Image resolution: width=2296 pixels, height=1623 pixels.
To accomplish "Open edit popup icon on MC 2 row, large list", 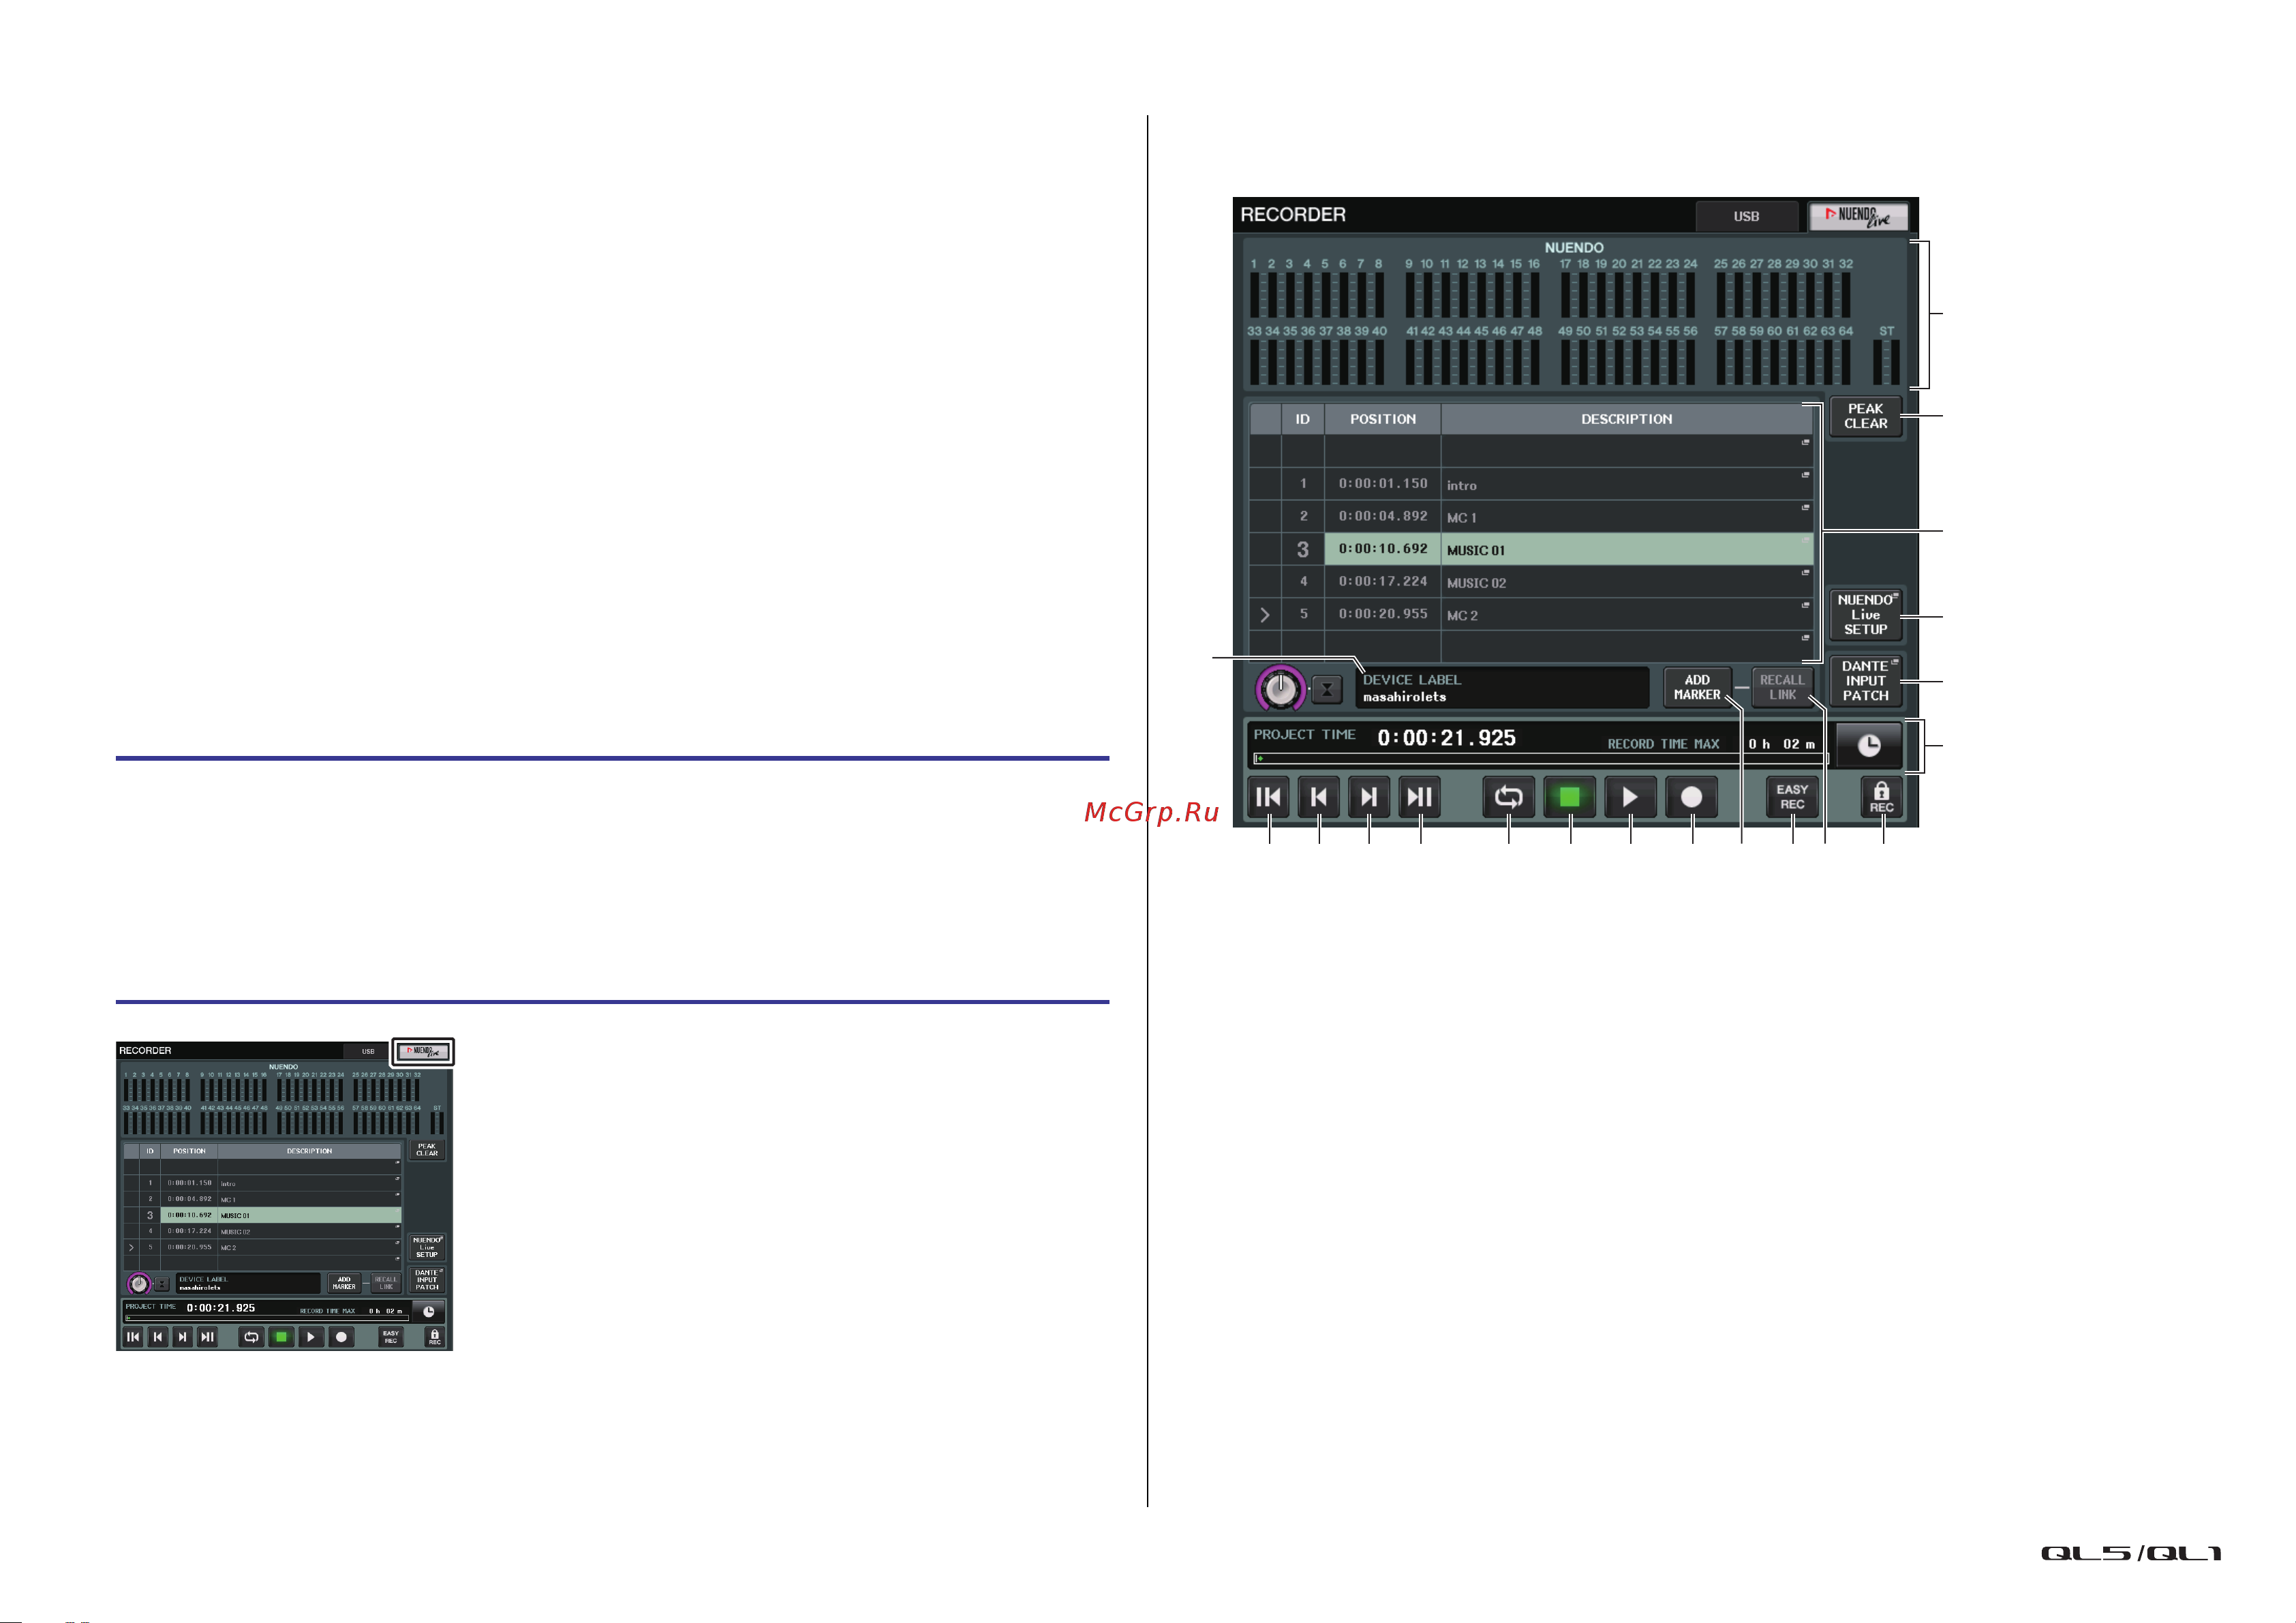I will pyautogui.click(x=1805, y=605).
